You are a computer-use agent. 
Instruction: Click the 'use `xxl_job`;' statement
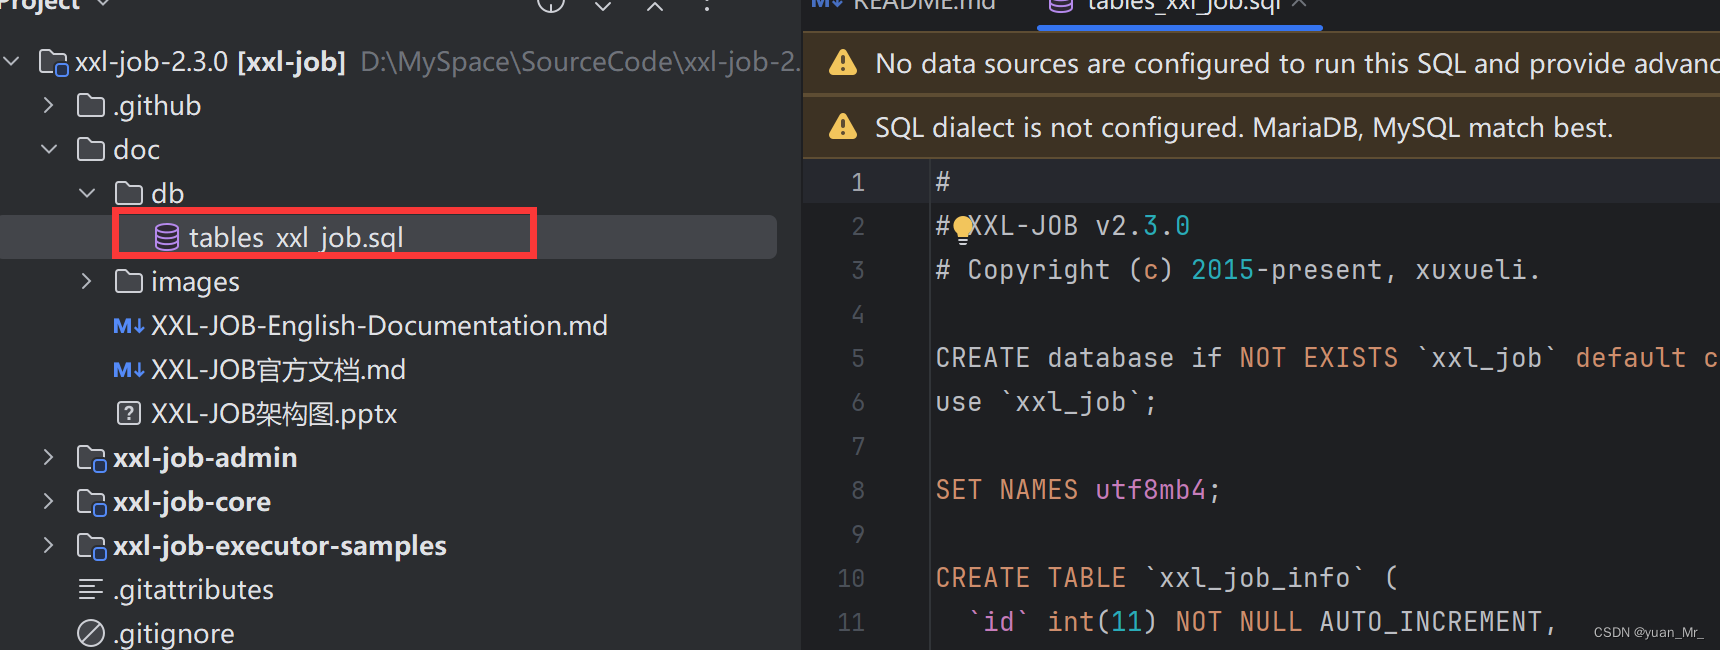(x=1046, y=402)
